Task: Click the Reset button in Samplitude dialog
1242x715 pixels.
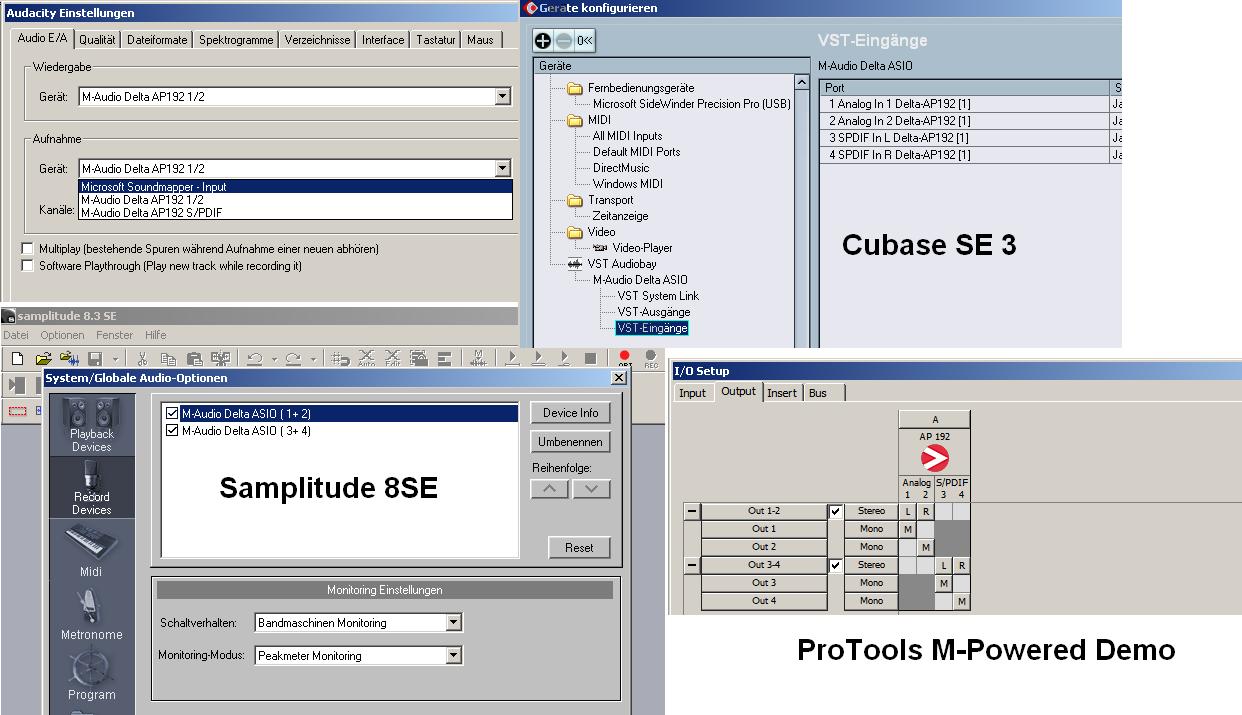Action: [x=579, y=547]
